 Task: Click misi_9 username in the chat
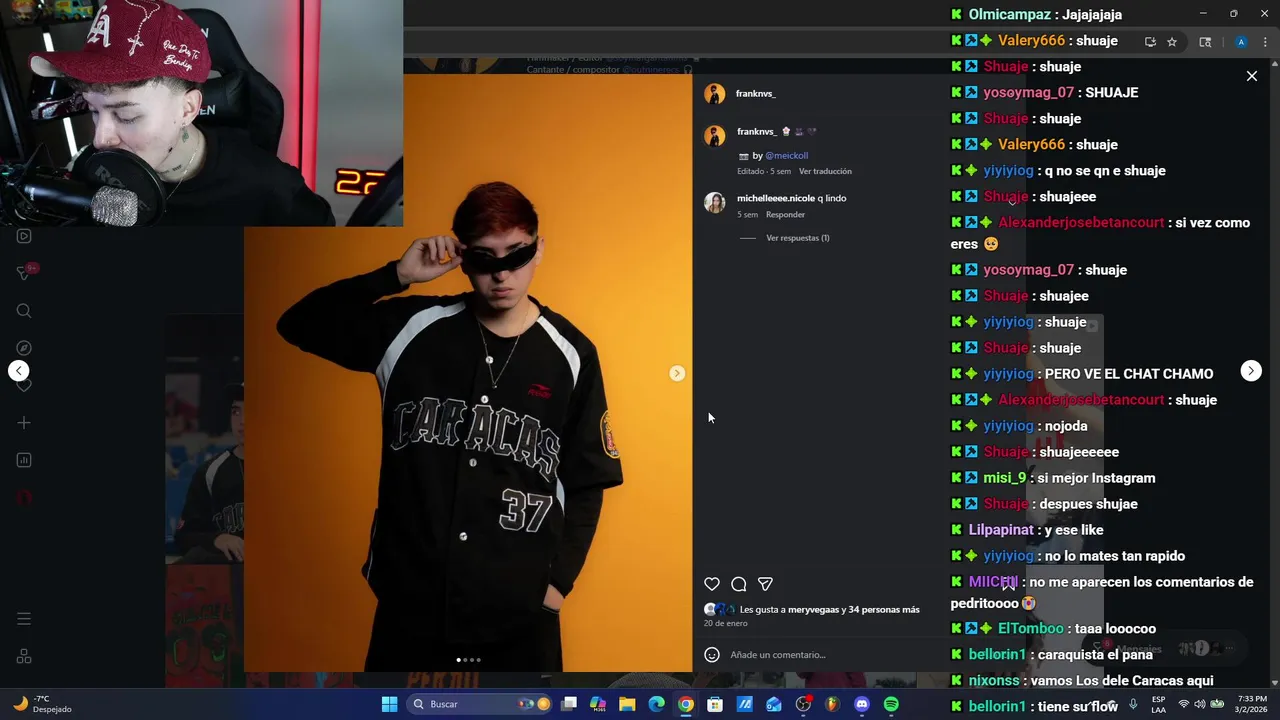click(1004, 478)
